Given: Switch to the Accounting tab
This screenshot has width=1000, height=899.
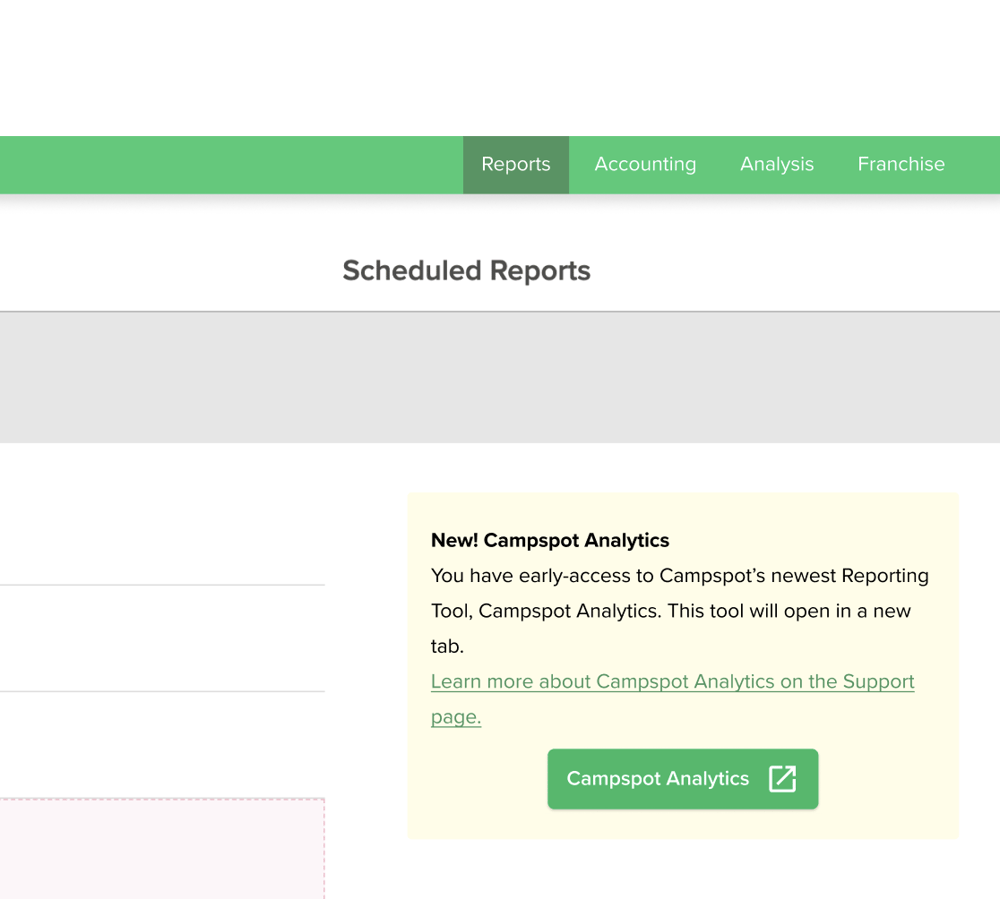Looking at the screenshot, I should [645, 164].
